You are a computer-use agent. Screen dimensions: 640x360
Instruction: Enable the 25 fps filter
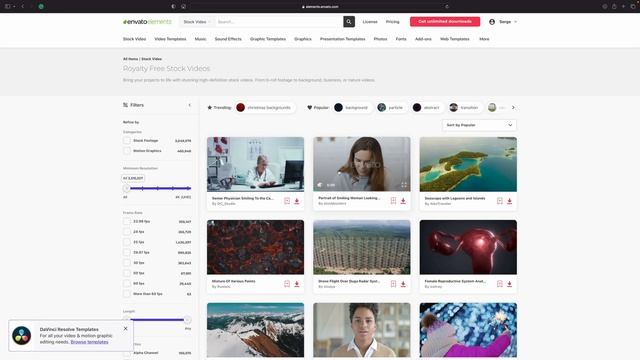point(127,242)
